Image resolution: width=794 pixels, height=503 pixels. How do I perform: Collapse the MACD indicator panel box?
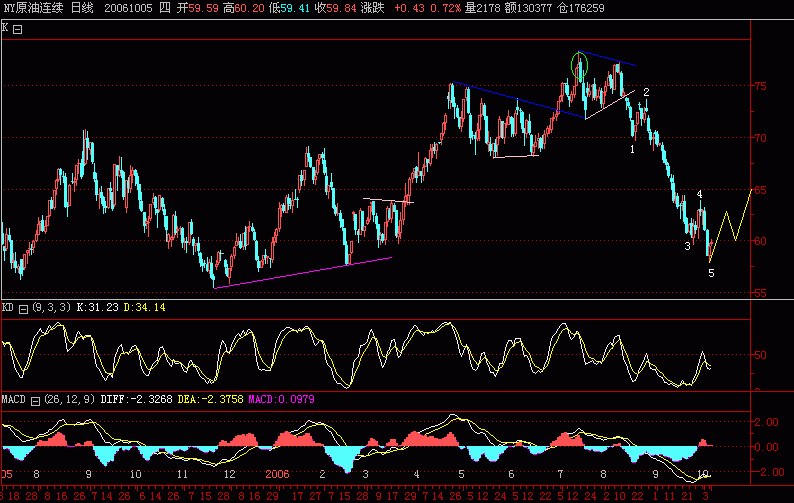click(35, 401)
